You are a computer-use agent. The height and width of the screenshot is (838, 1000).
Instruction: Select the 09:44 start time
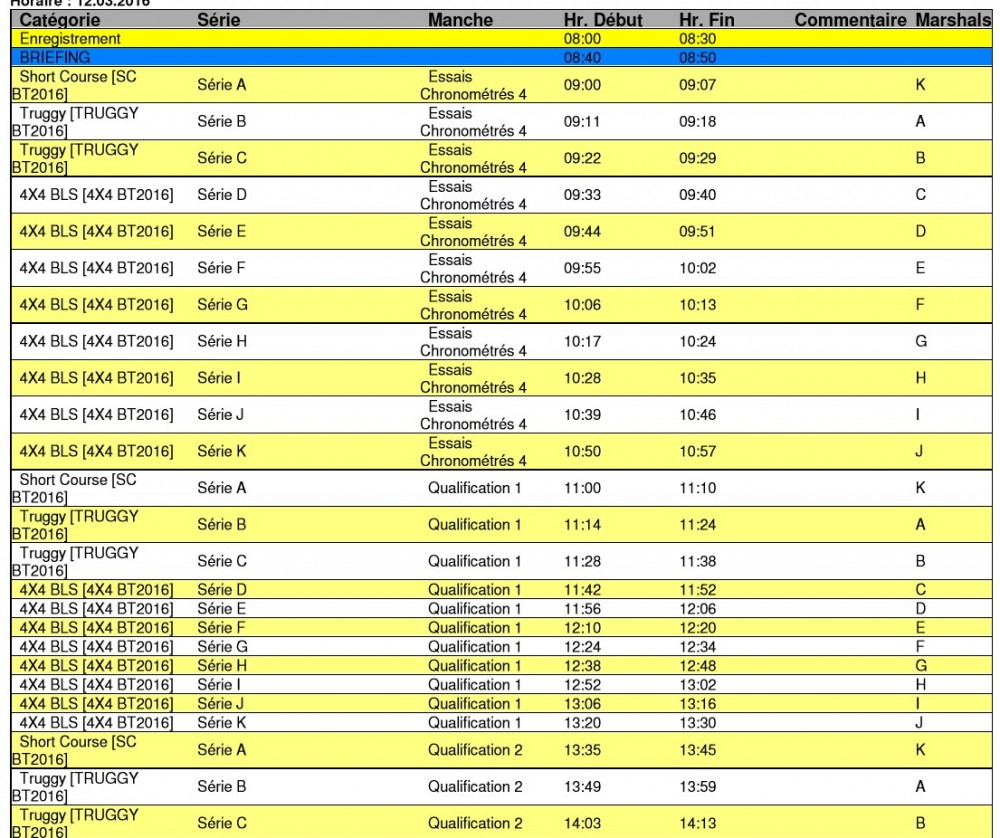pyautogui.click(x=582, y=232)
